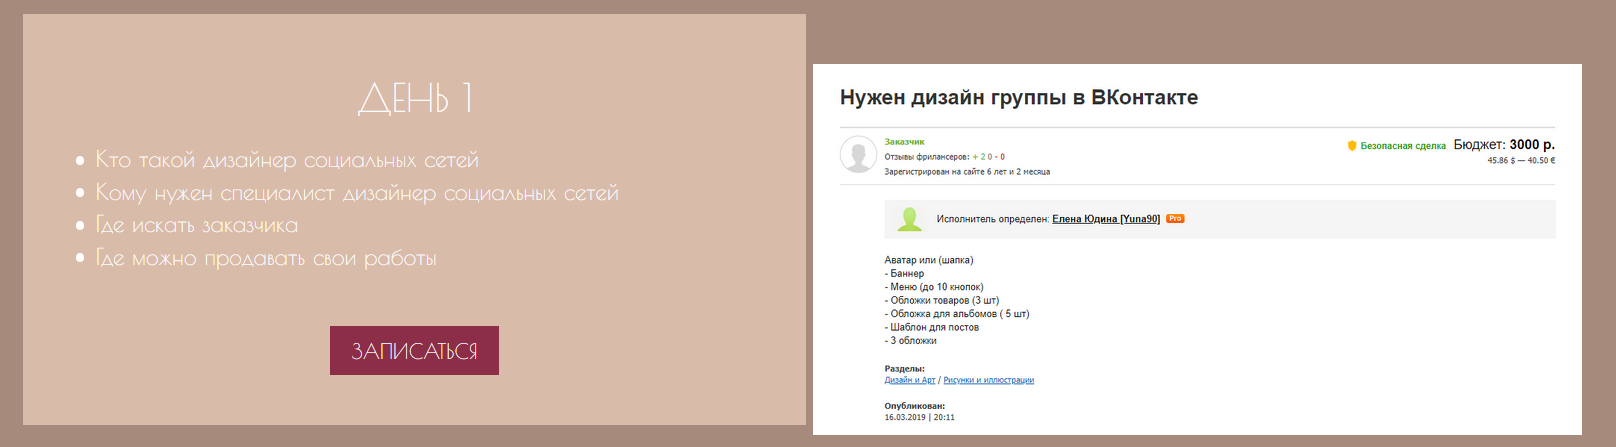Click the item 3 обложки
1616x447 pixels.
[x=910, y=341]
